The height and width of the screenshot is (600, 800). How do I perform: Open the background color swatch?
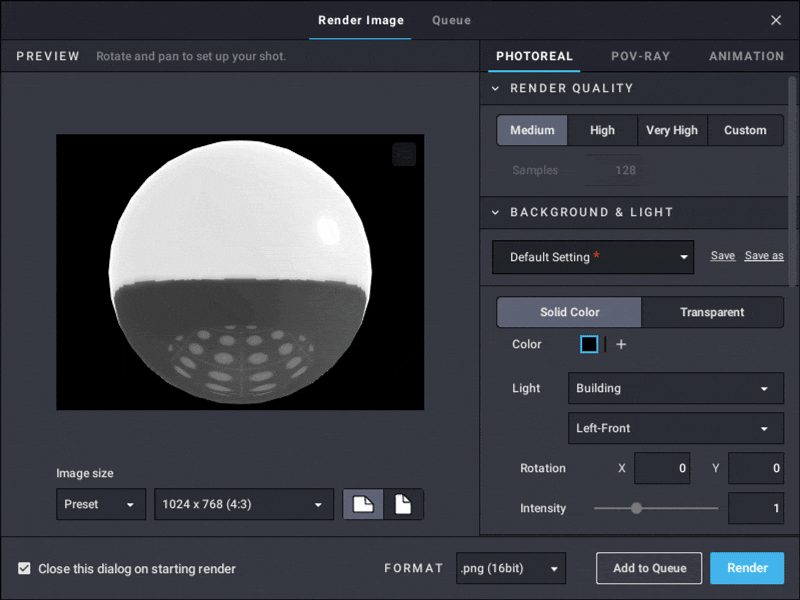coord(588,344)
